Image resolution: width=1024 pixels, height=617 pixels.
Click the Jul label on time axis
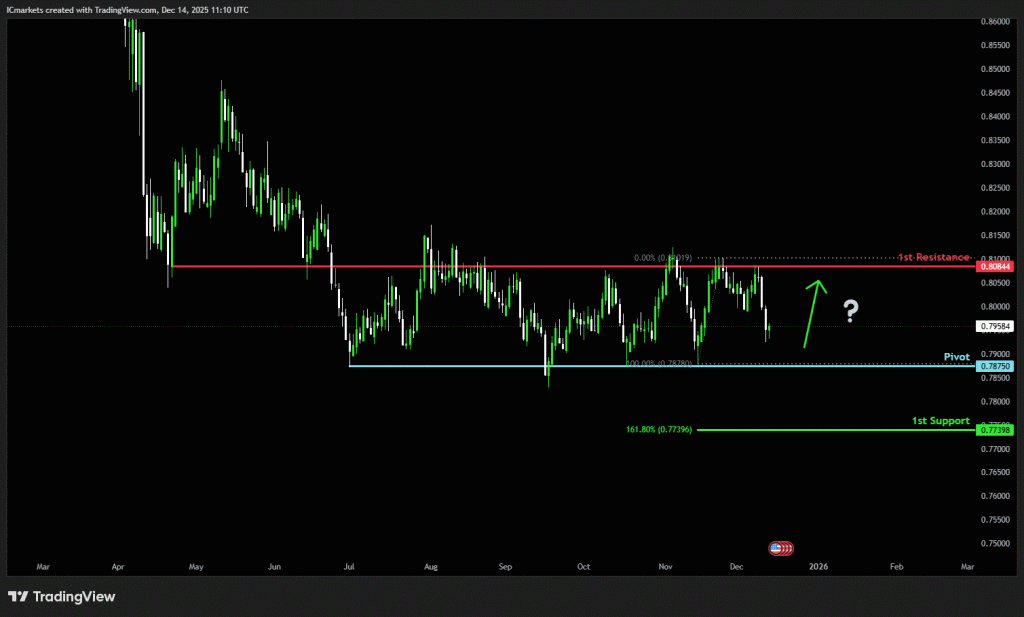[350, 566]
